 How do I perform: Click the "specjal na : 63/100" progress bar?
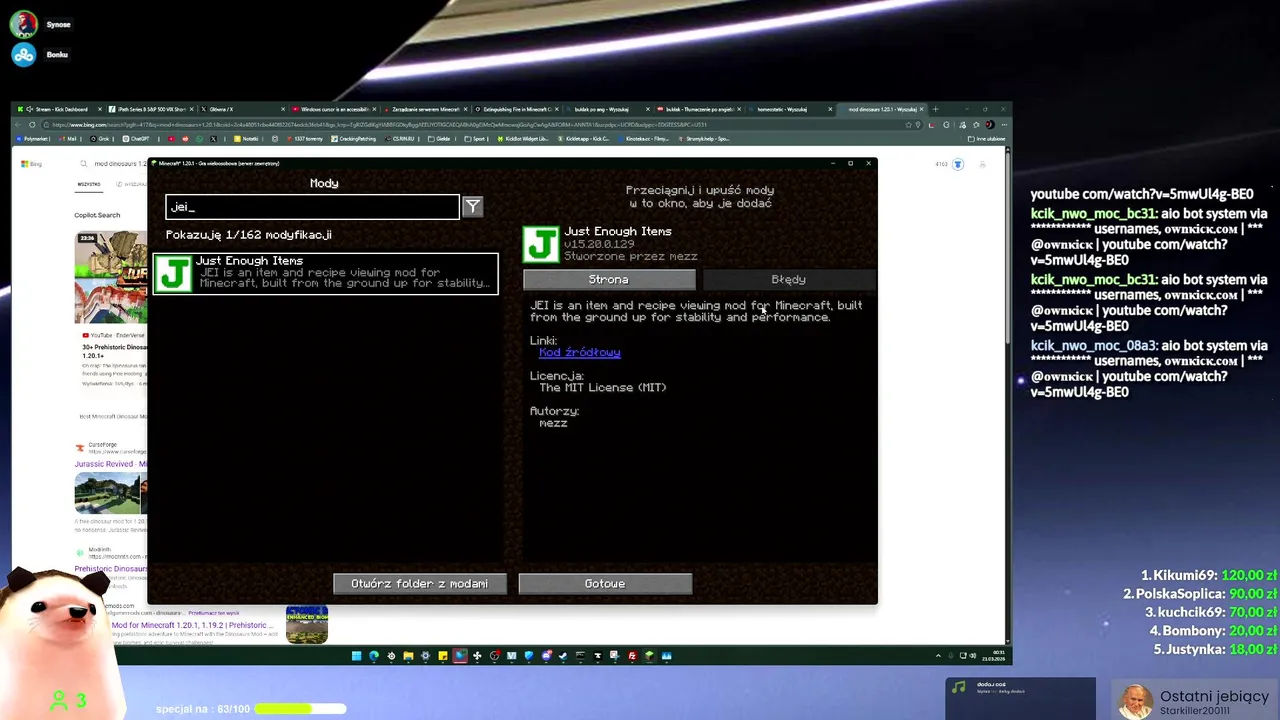[x=300, y=709]
